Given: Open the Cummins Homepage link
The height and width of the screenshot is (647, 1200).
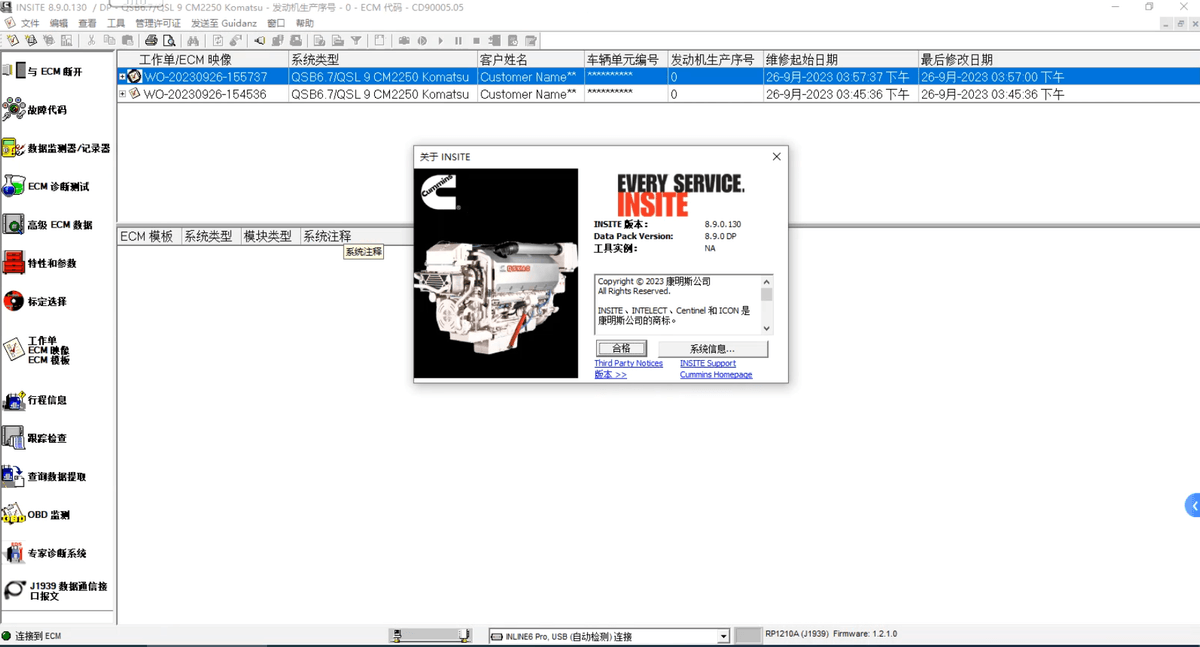Looking at the screenshot, I should point(716,375).
